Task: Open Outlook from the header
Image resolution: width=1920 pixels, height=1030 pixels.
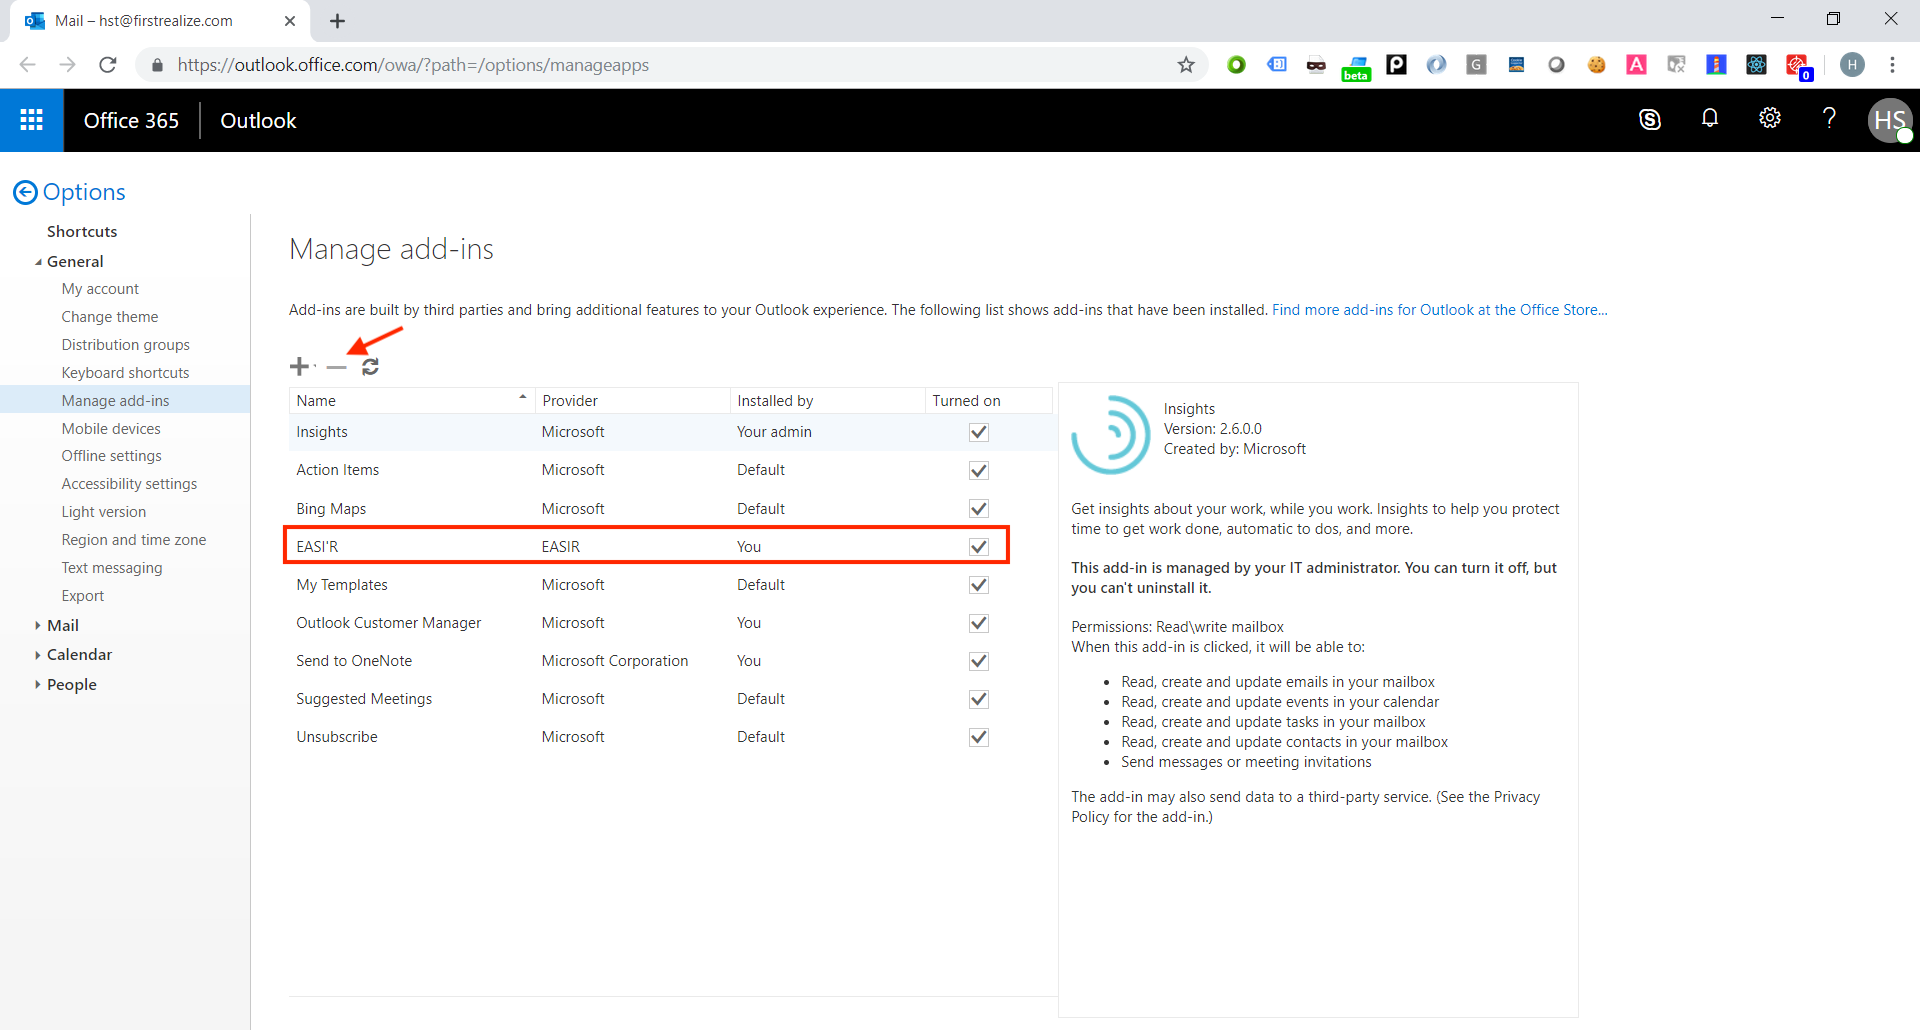Action: pyautogui.click(x=258, y=120)
